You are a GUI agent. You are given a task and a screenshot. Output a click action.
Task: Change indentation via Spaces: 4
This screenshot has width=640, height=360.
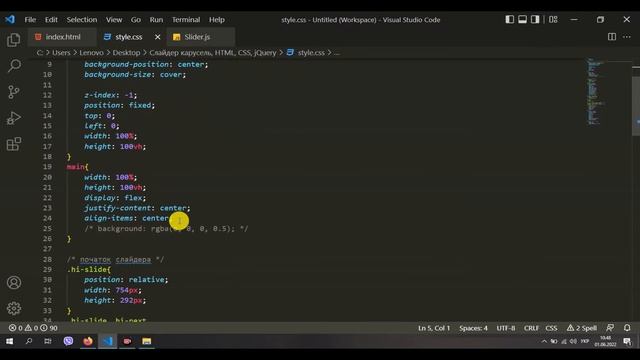point(473,328)
